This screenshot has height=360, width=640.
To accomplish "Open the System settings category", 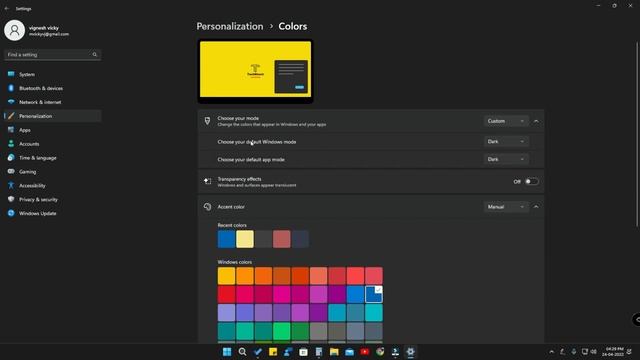I will click(52, 74).
